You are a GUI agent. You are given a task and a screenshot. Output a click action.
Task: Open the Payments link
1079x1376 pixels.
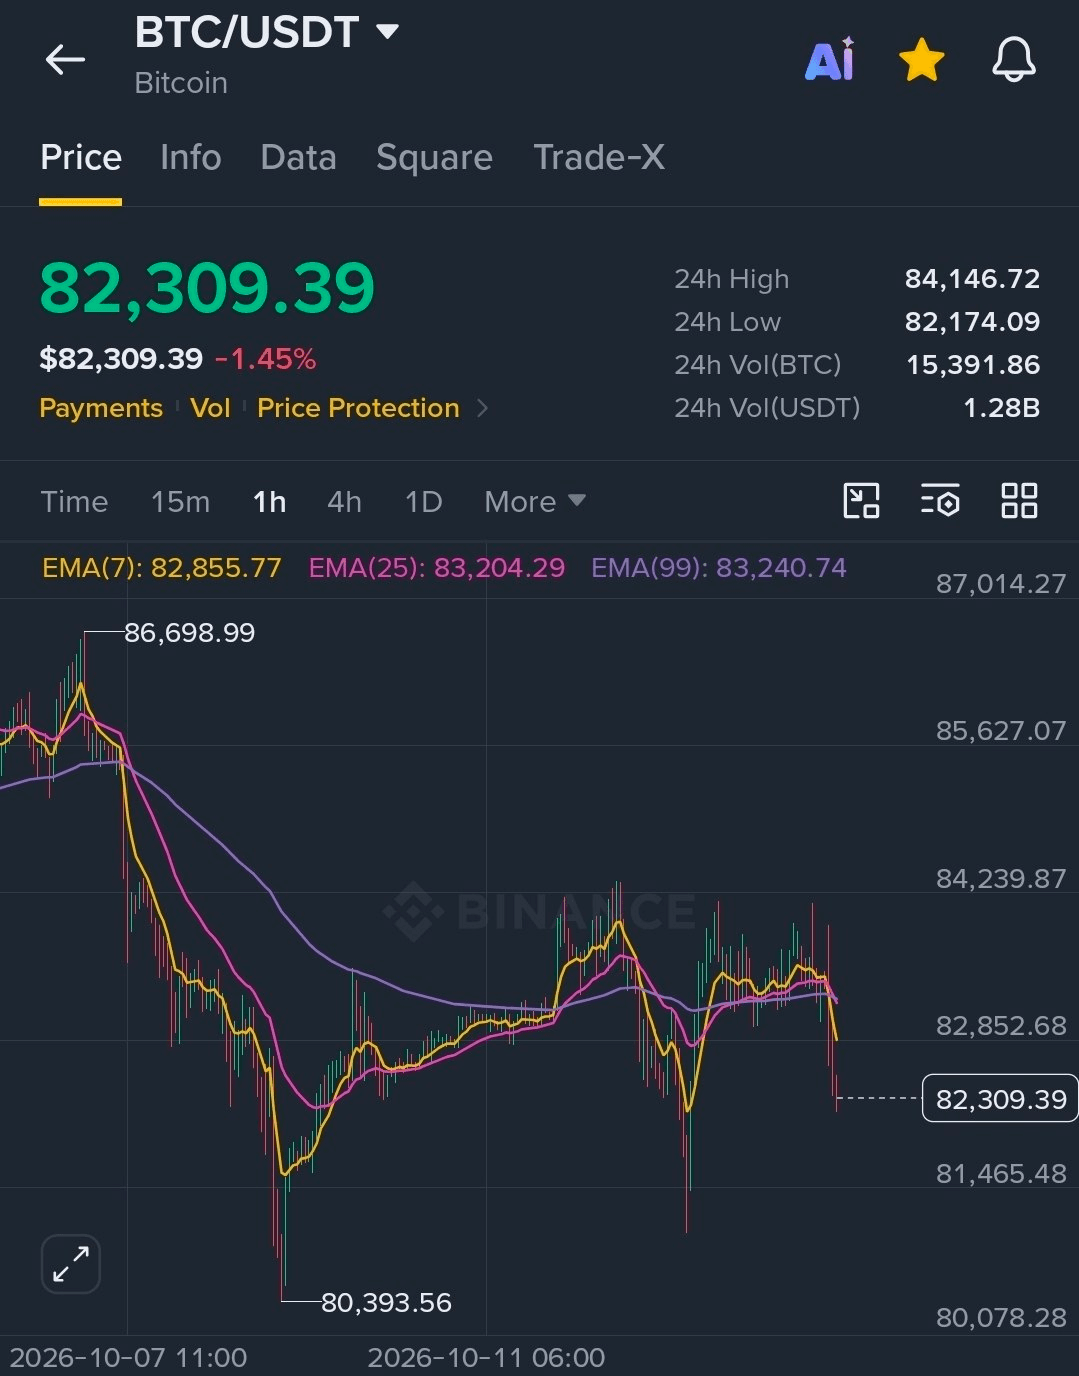100,408
